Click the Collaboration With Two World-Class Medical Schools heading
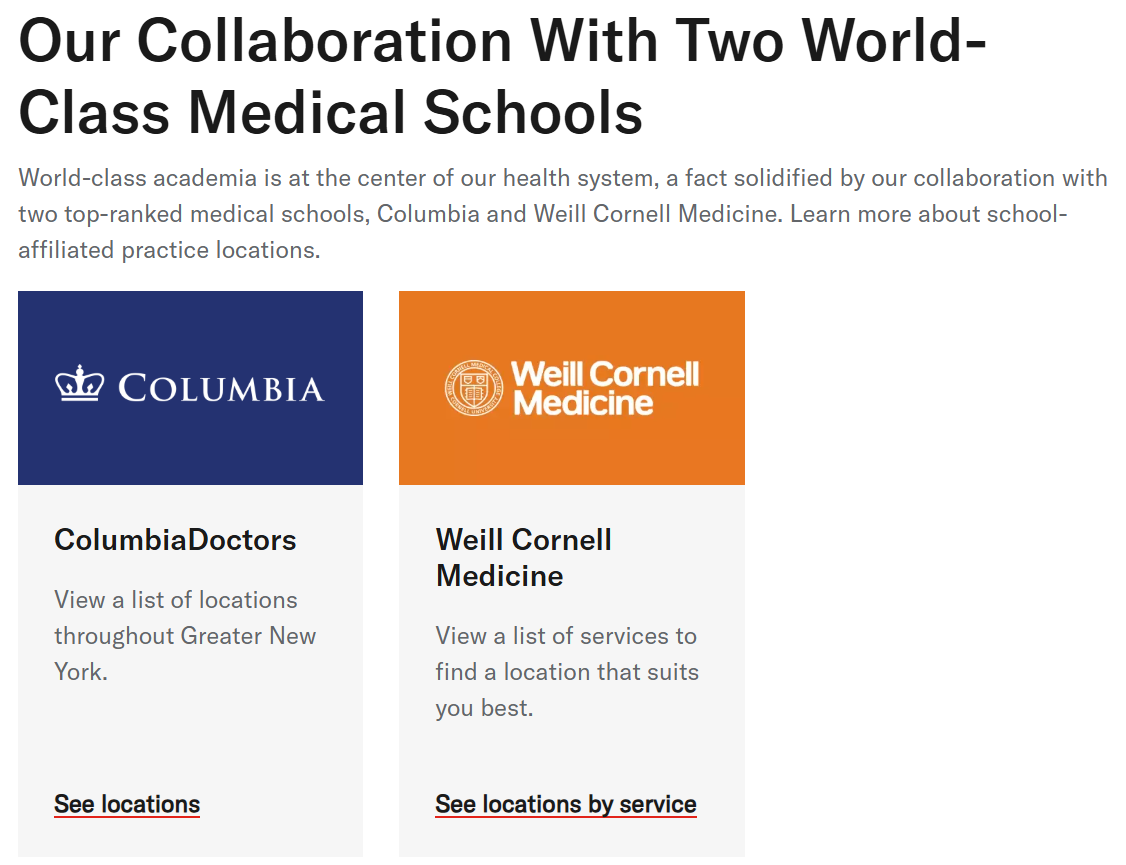Viewport: 1126px width, 865px height. coord(503,76)
